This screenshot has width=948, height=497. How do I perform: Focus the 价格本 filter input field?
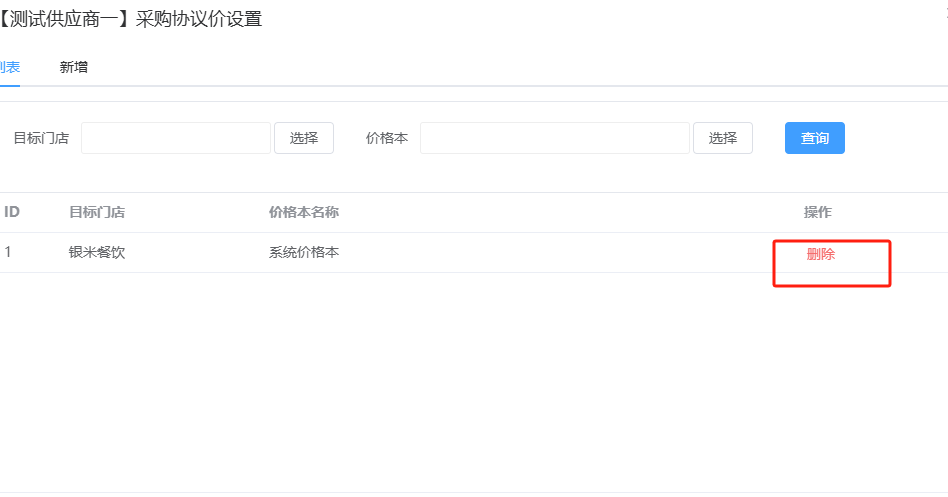[554, 138]
